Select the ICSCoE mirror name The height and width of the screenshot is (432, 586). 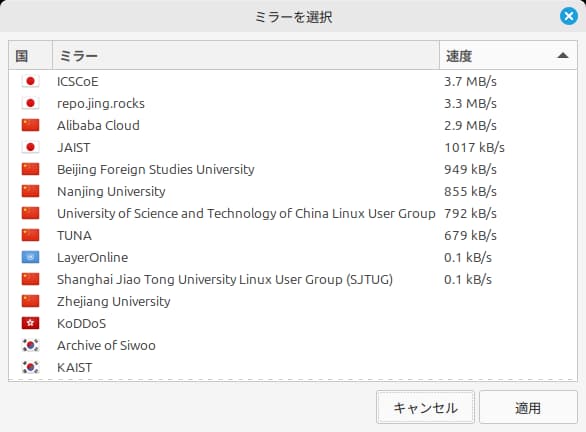pos(78,81)
